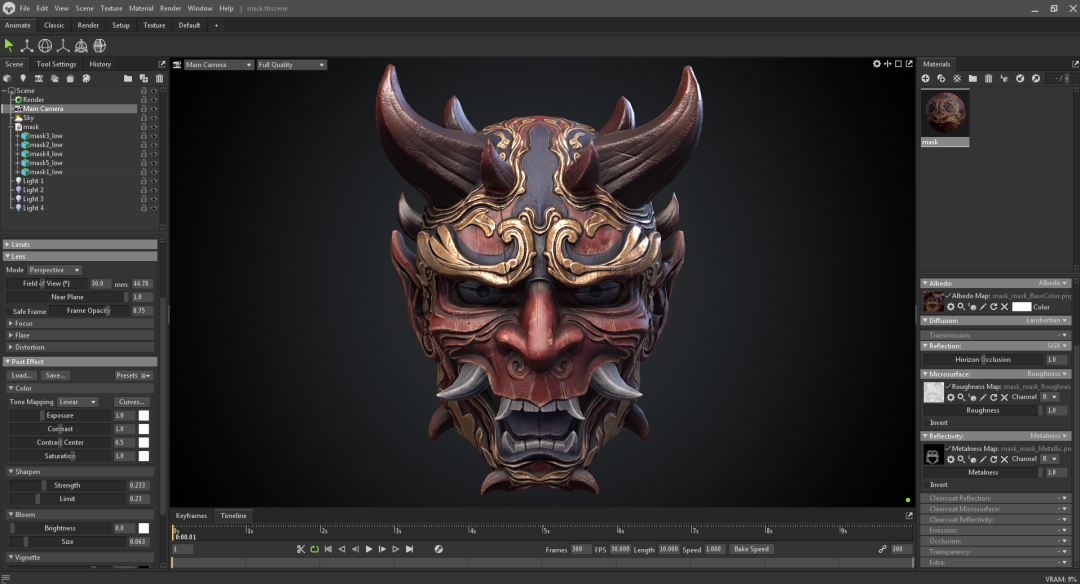Lock the Main Camera object
This screenshot has height=584, width=1080.
[x=144, y=109]
